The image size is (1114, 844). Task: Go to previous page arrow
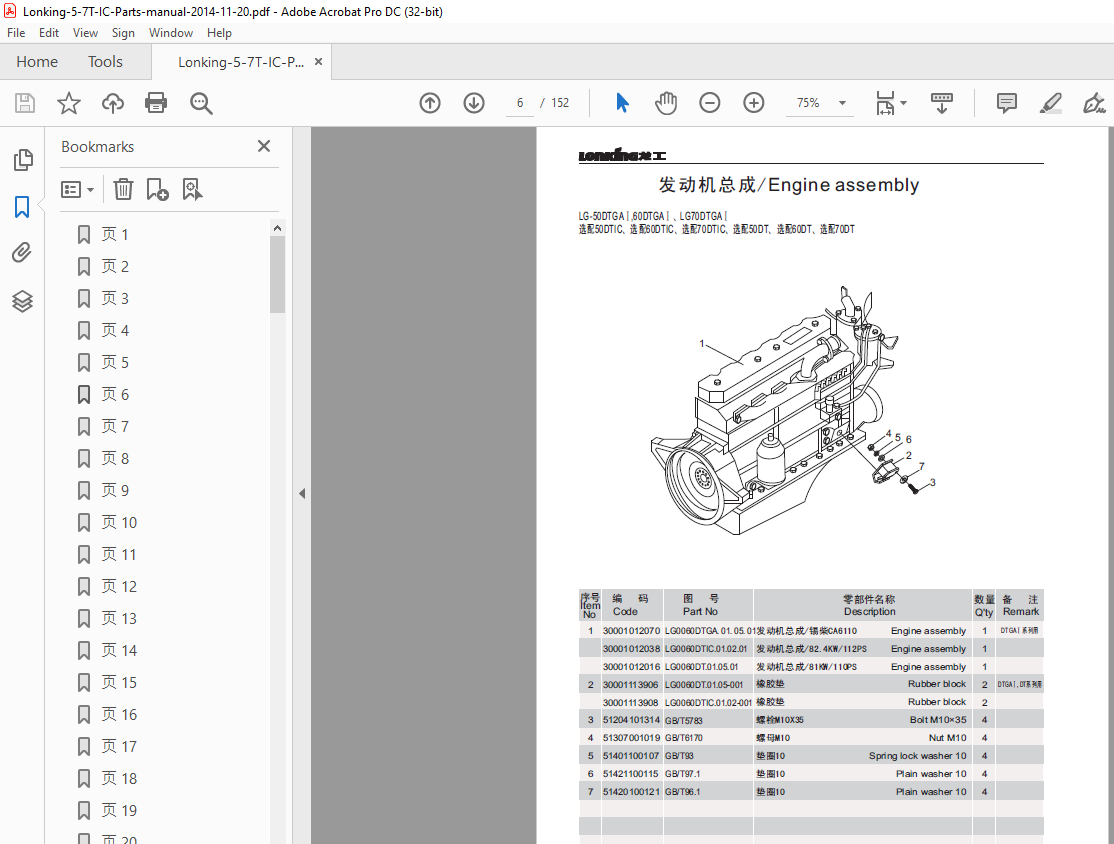click(x=430, y=103)
